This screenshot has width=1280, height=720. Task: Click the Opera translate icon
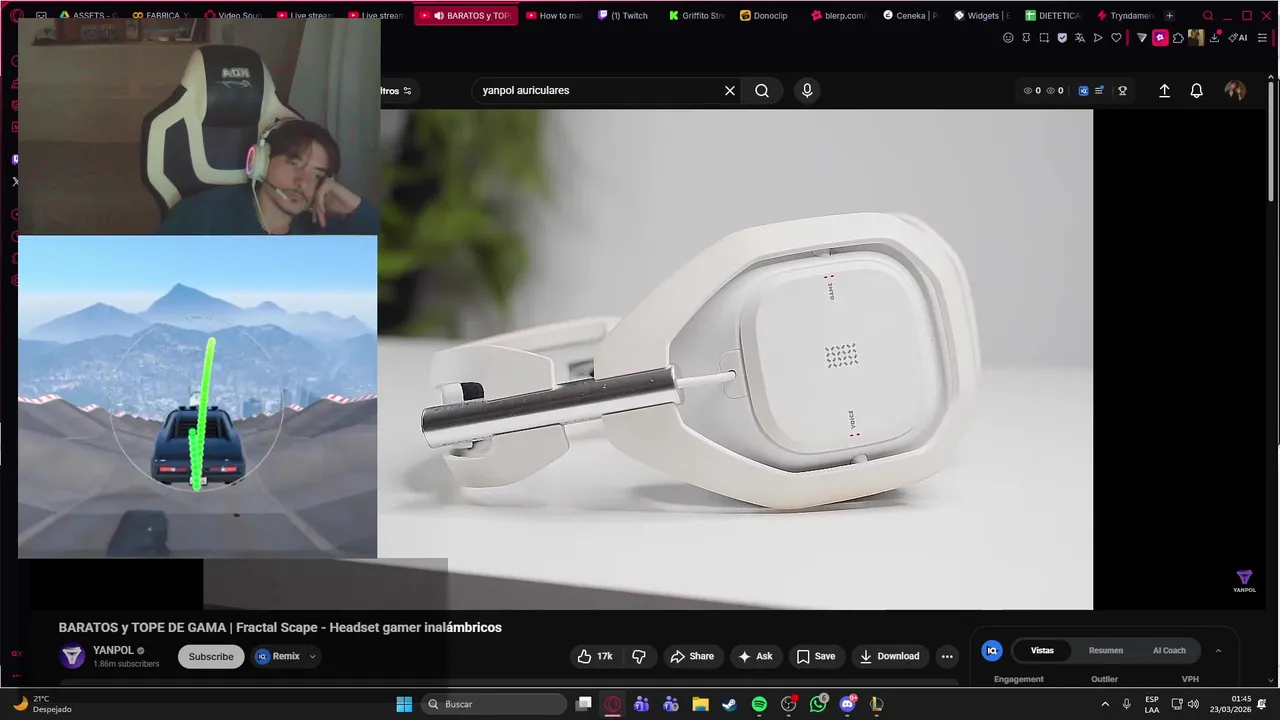tap(1080, 38)
